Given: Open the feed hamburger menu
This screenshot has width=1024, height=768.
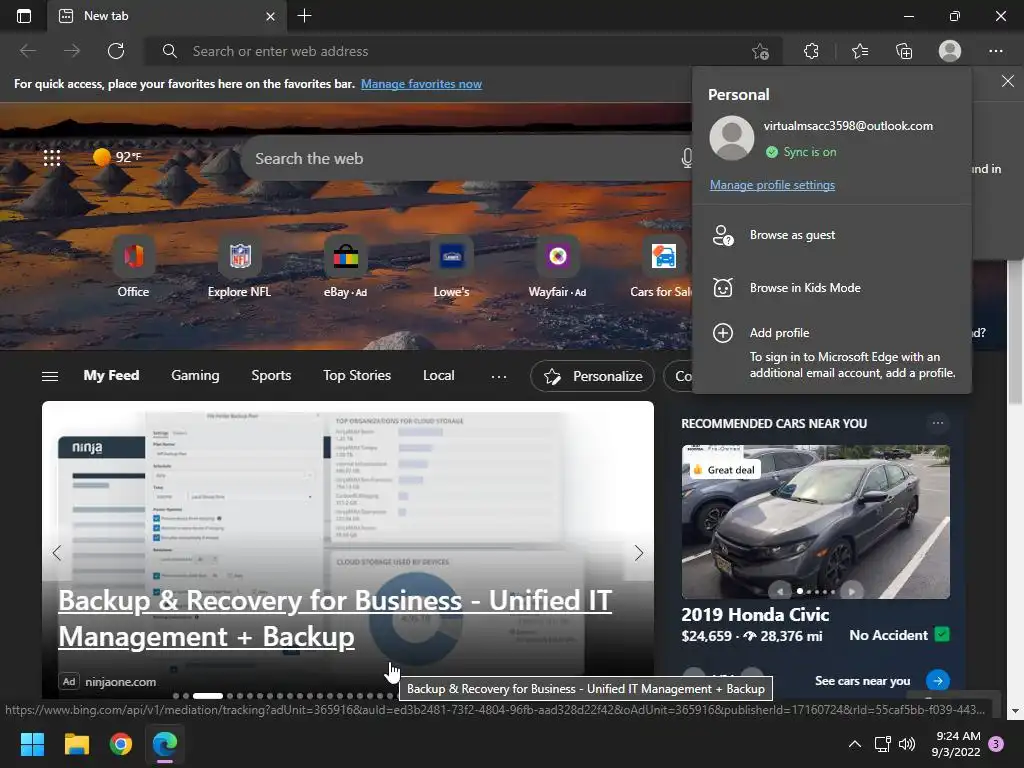Looking at the screenshot, I should coord(50,376).
